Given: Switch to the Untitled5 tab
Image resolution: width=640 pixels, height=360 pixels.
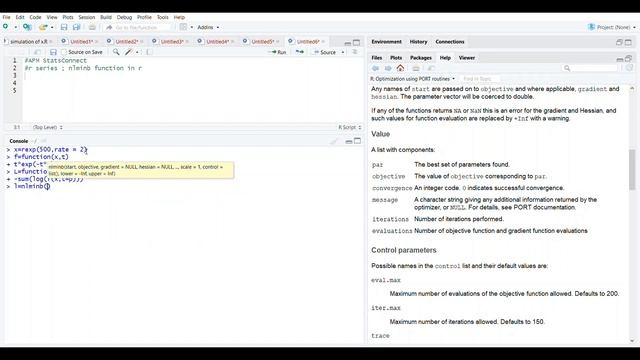Looking at the screenshot, I should coord(262,42).
